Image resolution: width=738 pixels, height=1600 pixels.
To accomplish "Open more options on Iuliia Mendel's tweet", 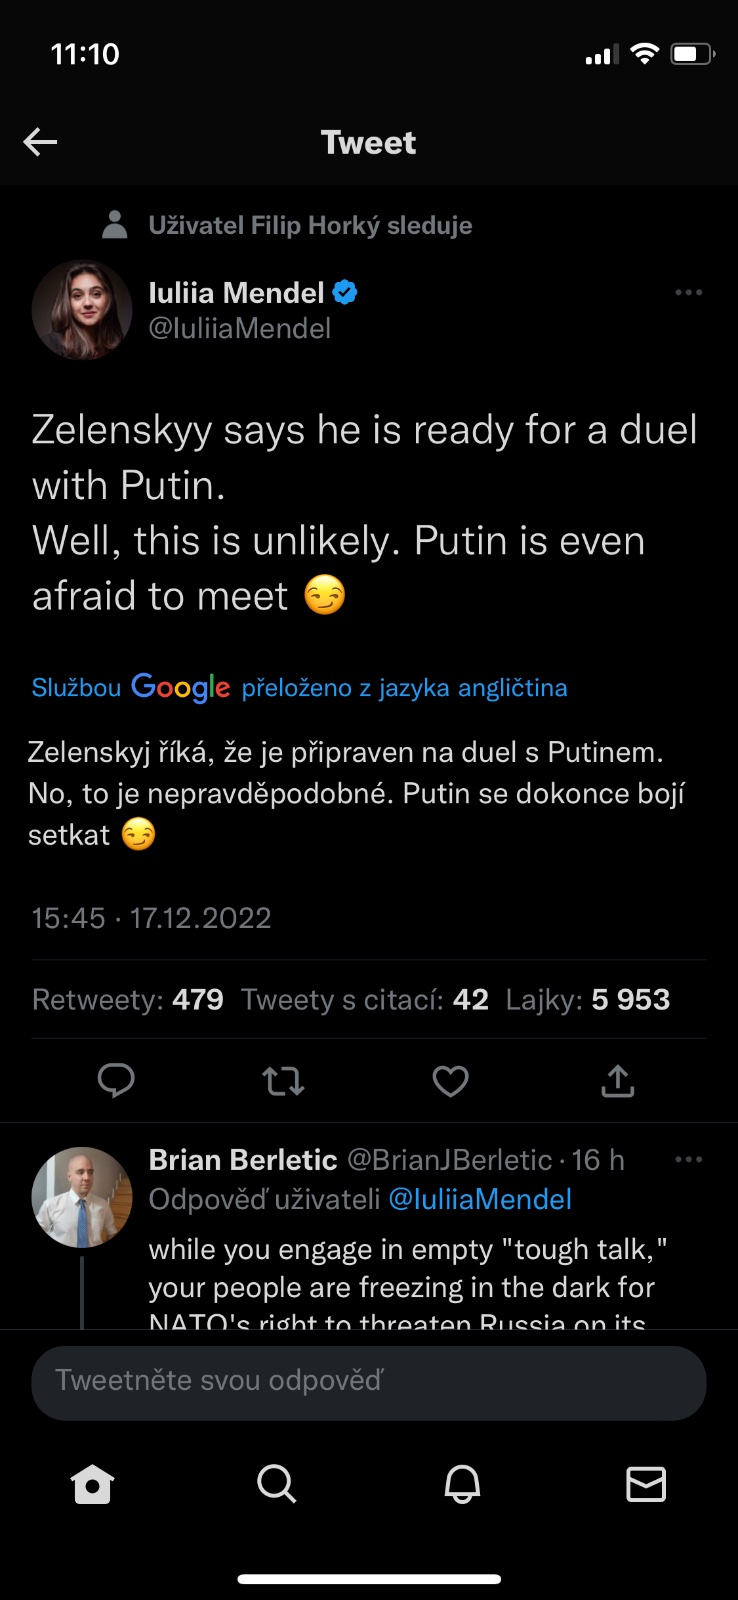I will point(688,293).
